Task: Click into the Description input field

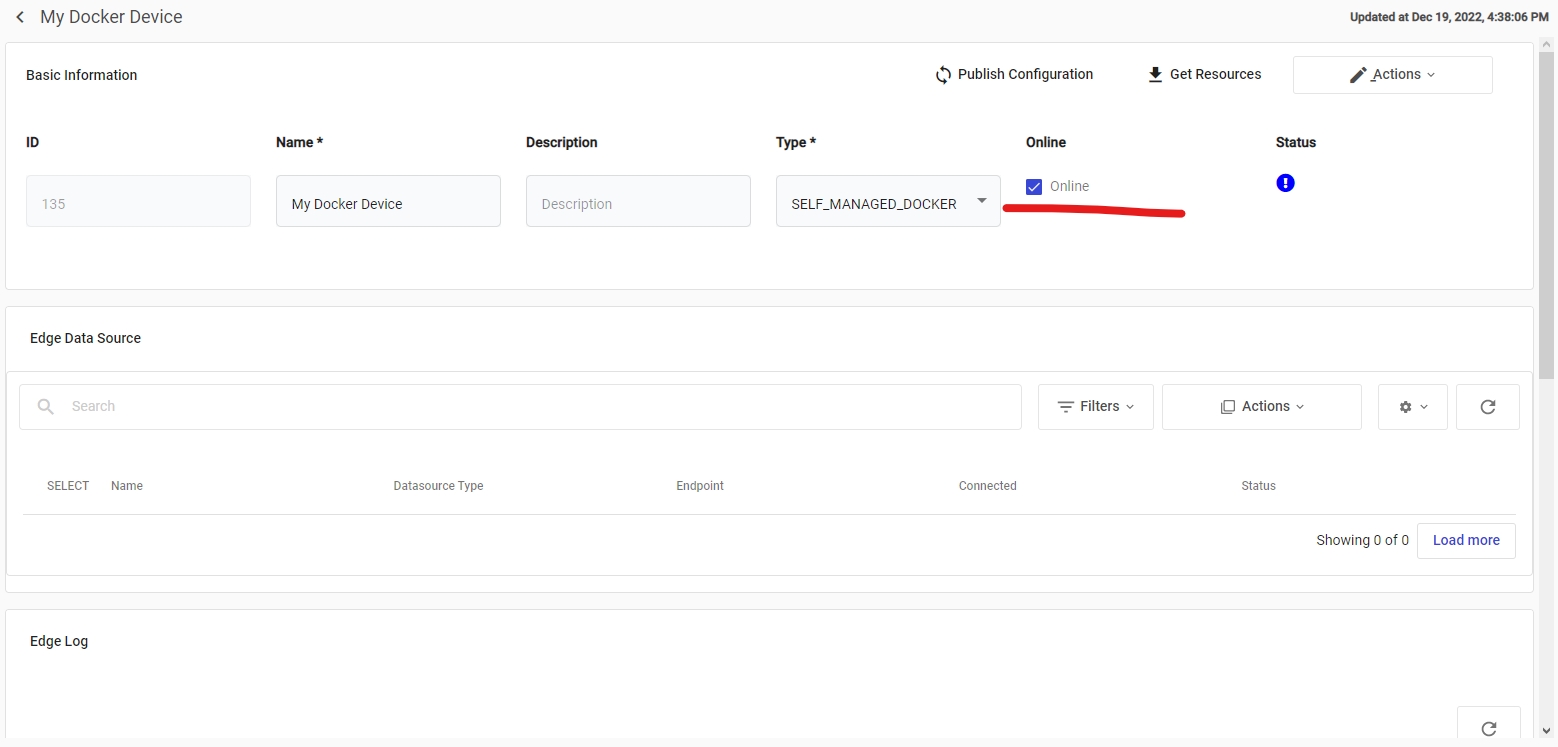Action: (638, 202)
